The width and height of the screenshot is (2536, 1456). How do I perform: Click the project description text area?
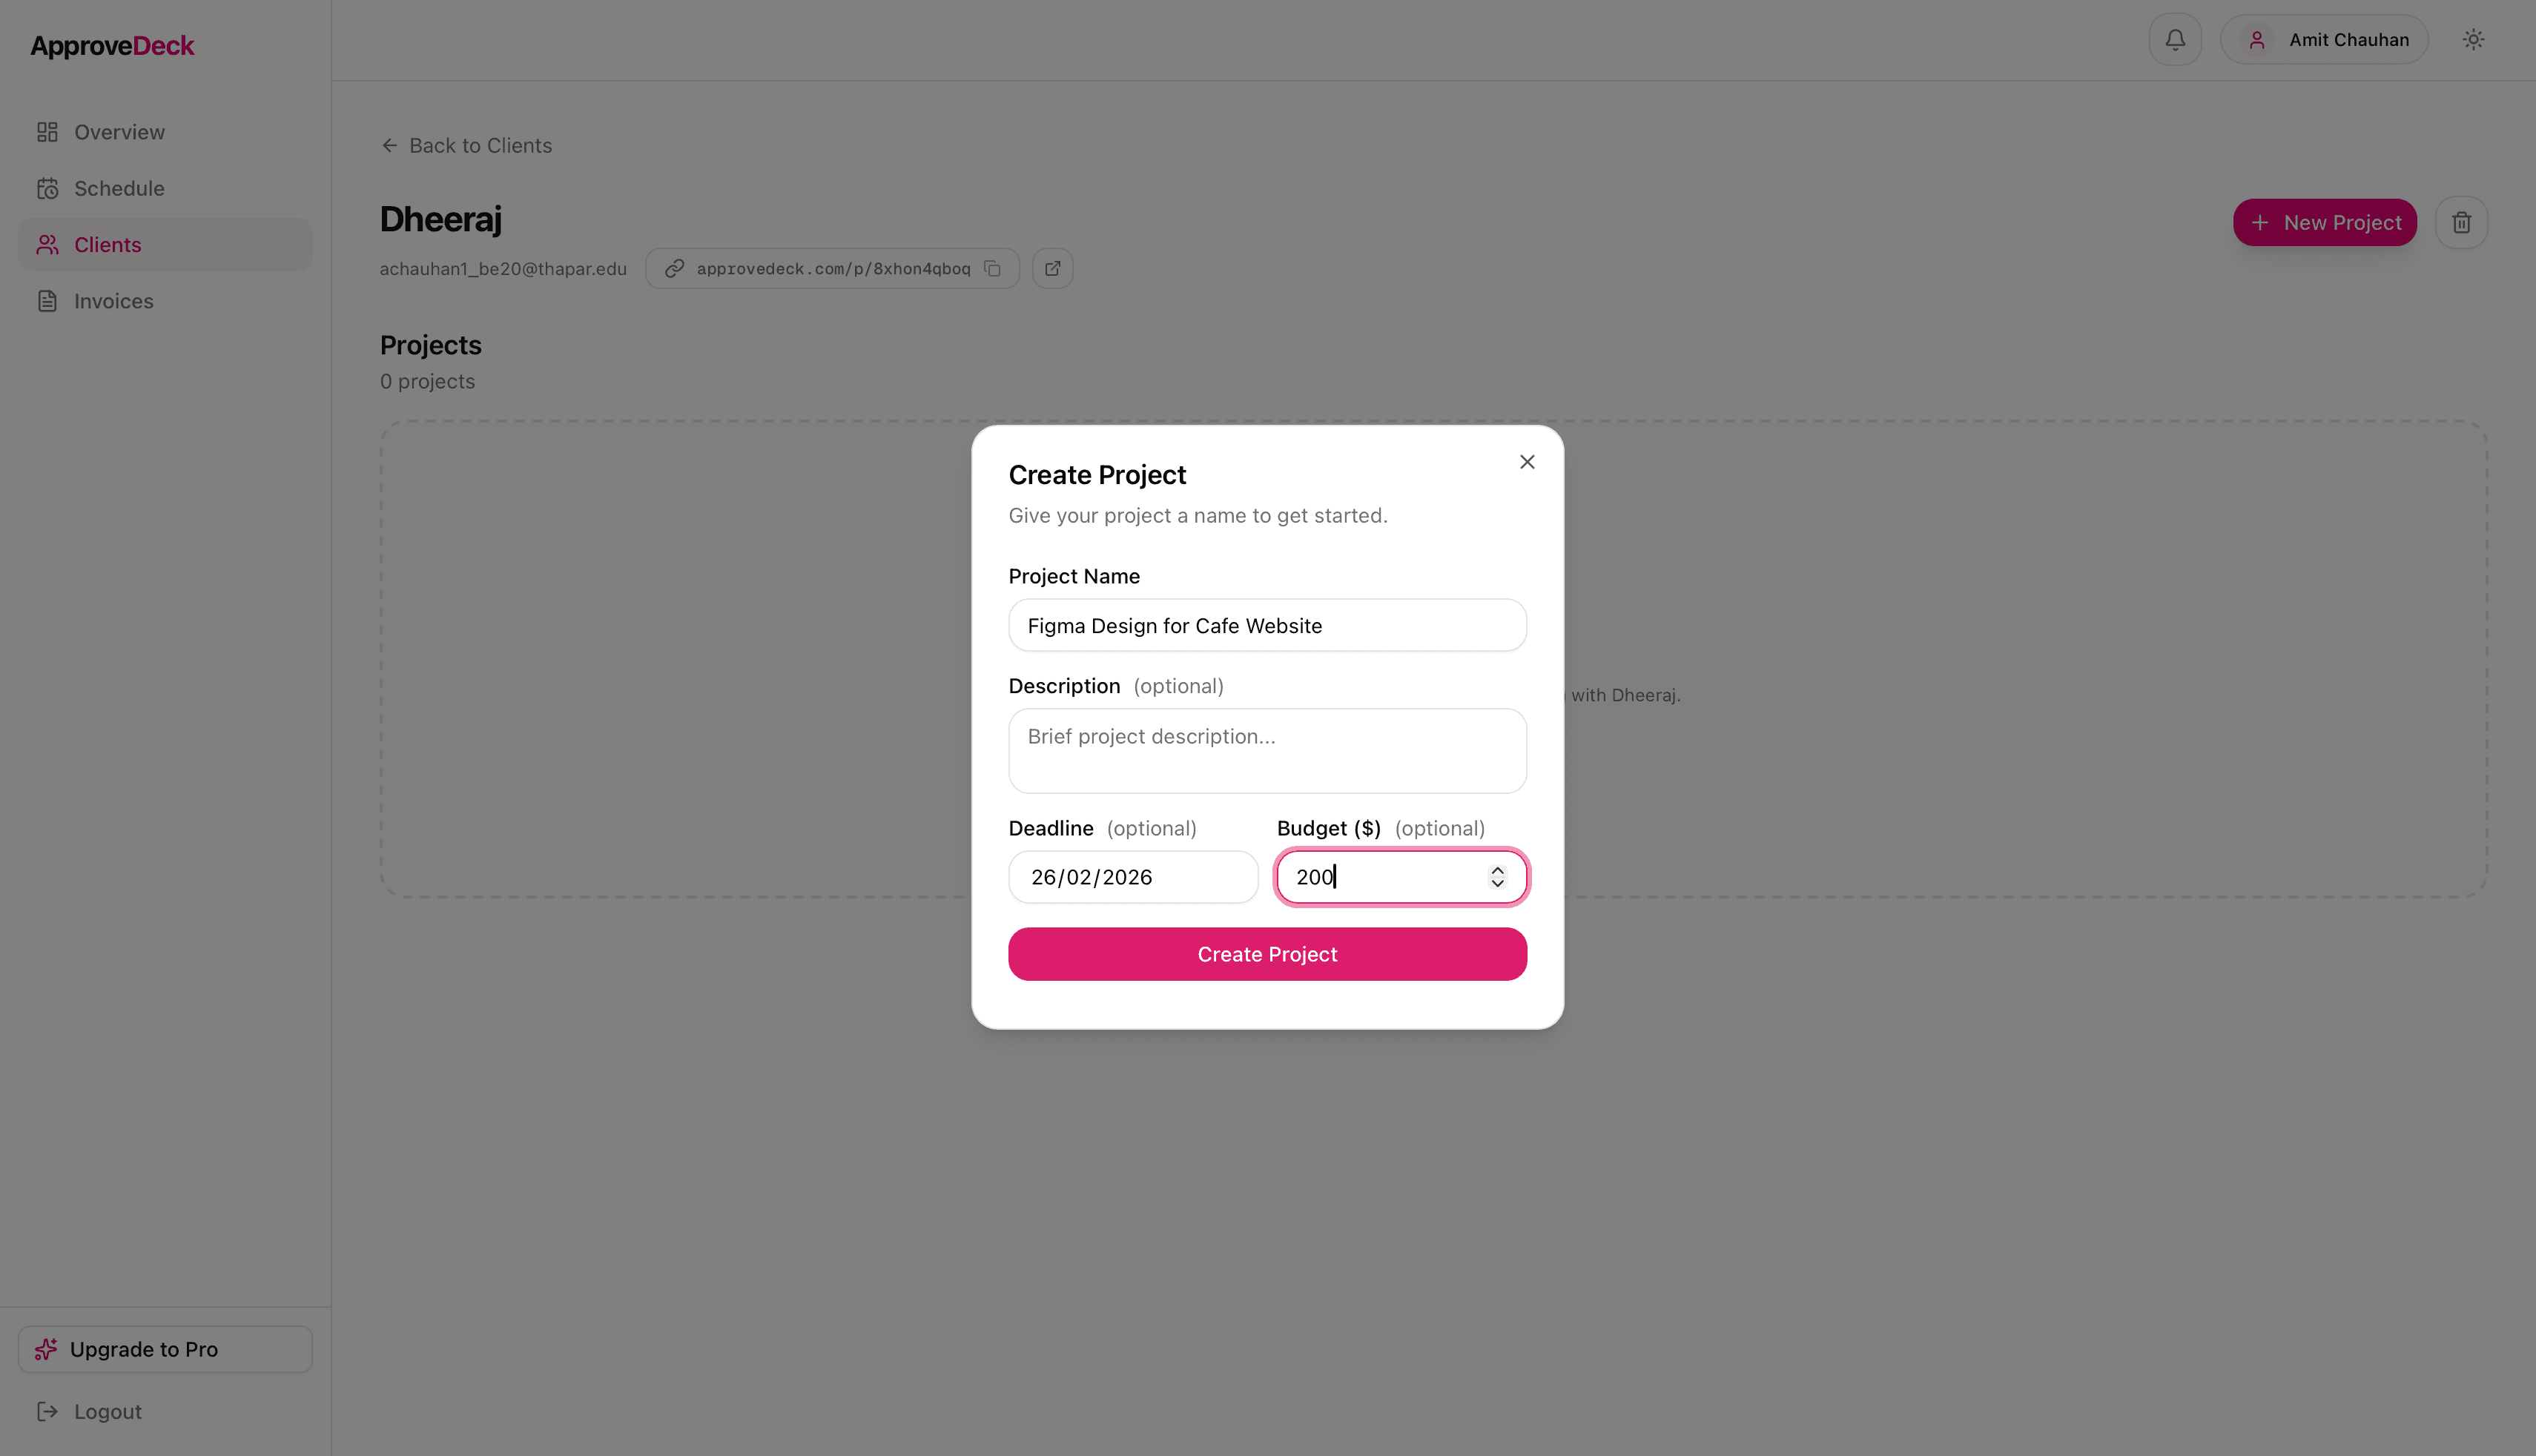click(1267, 751)
